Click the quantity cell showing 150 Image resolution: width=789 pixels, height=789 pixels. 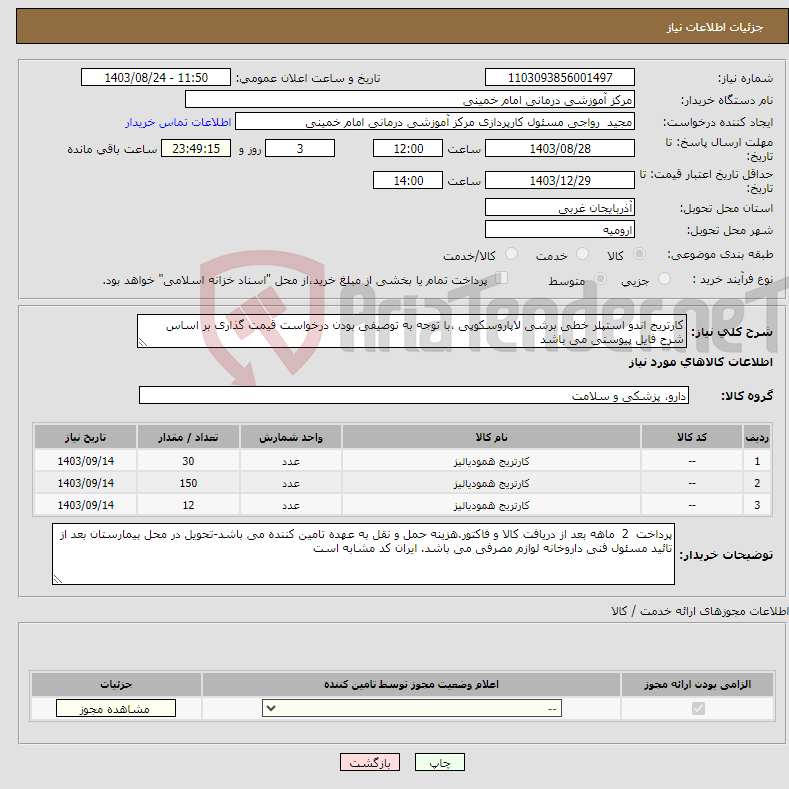(x=188, y=483)
